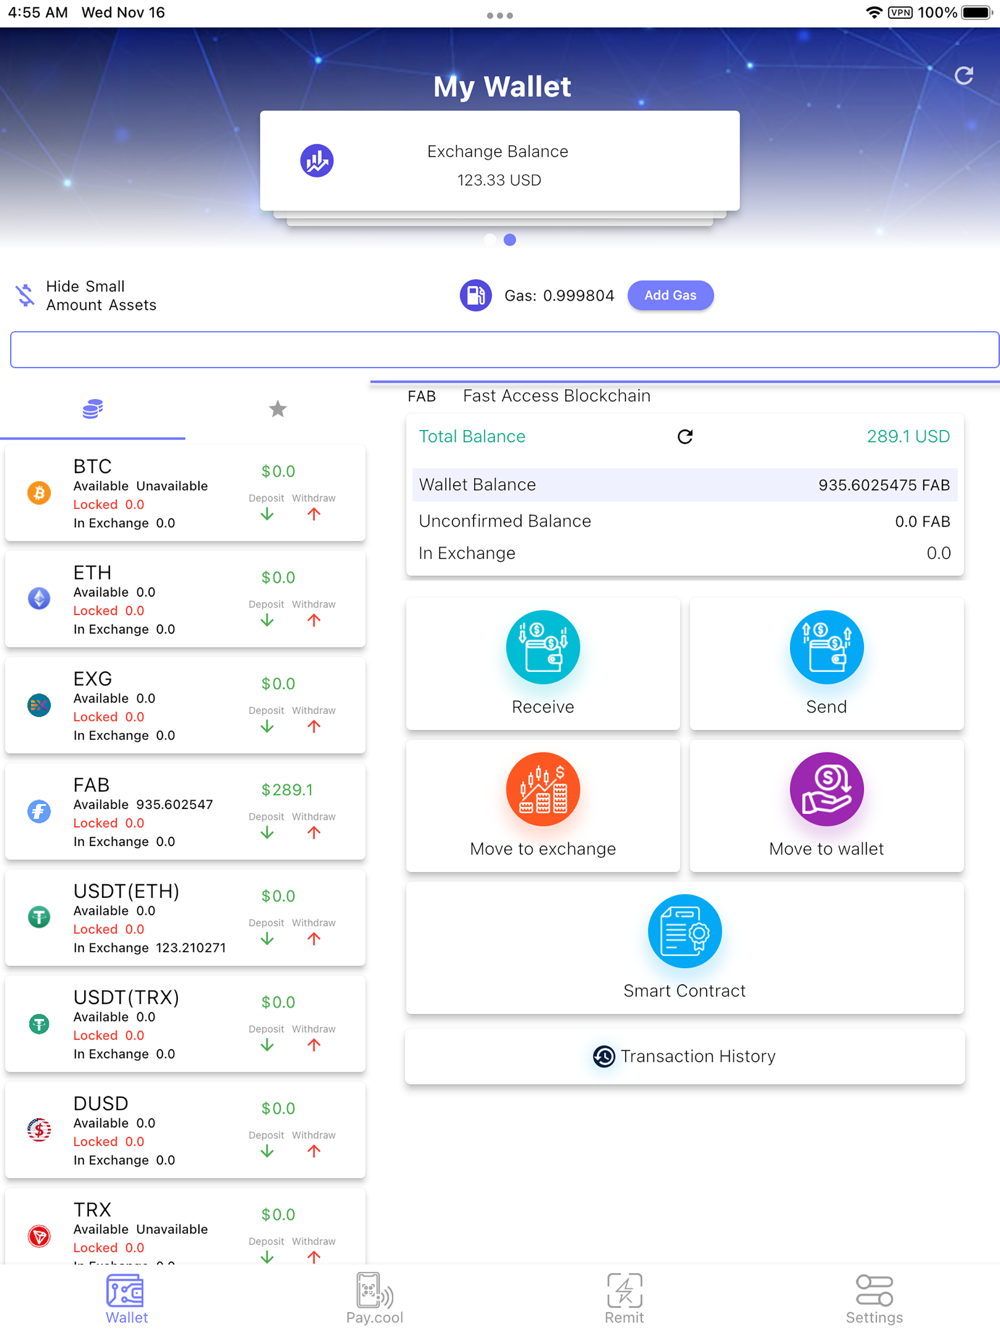
Task: Select second carousel page dot
Action: coord(510,240)
